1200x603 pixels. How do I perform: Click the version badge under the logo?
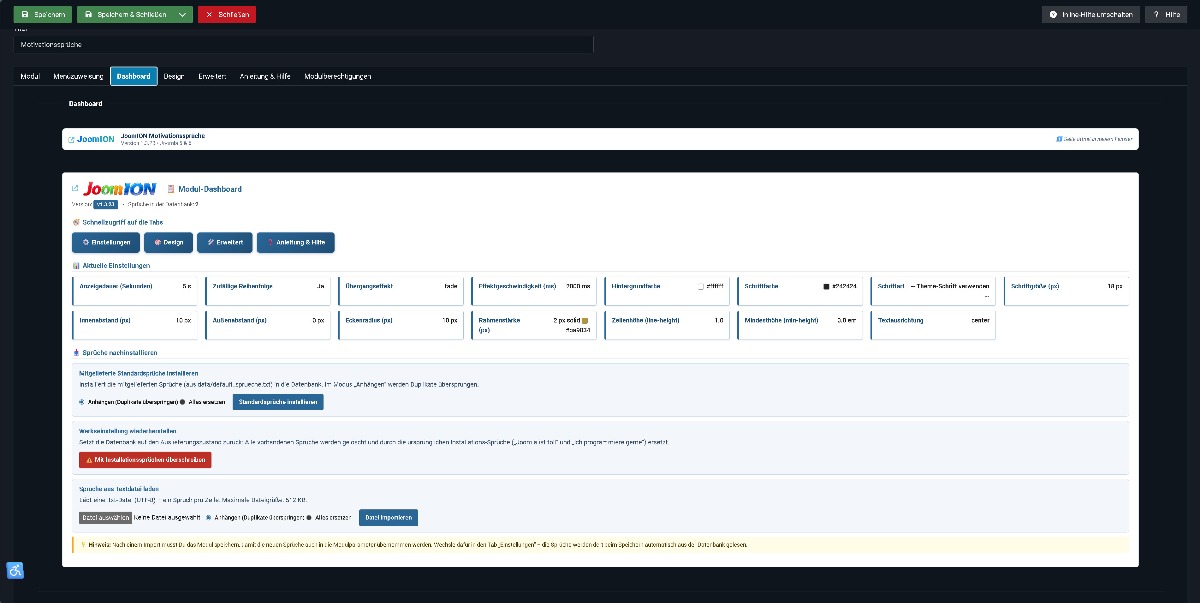(x=104, y=204)
